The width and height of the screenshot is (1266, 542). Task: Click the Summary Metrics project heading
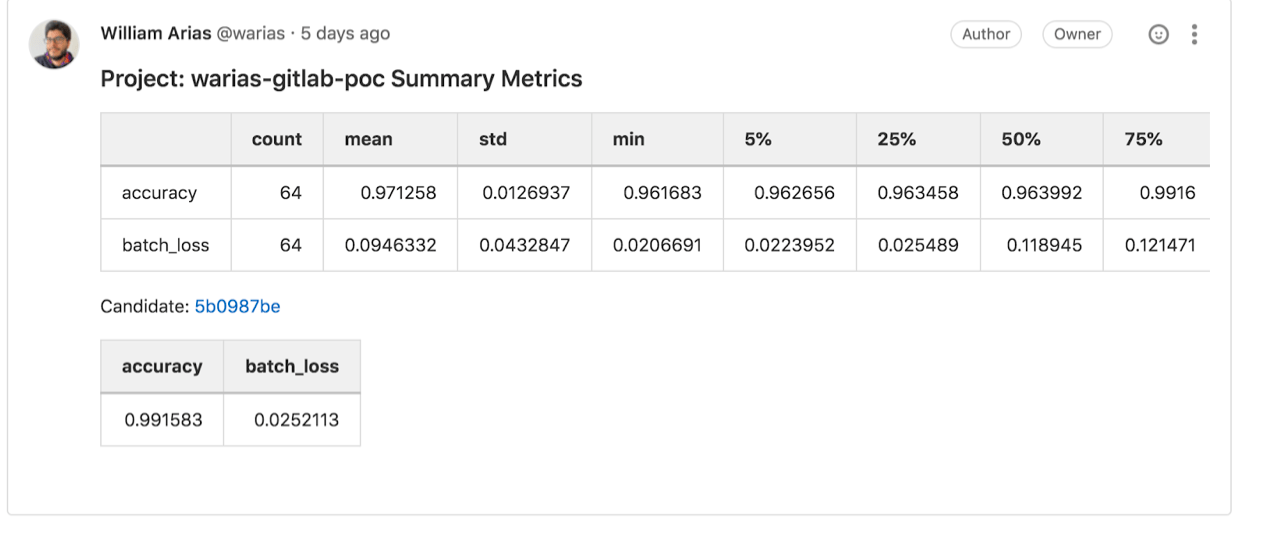(341, 79)
